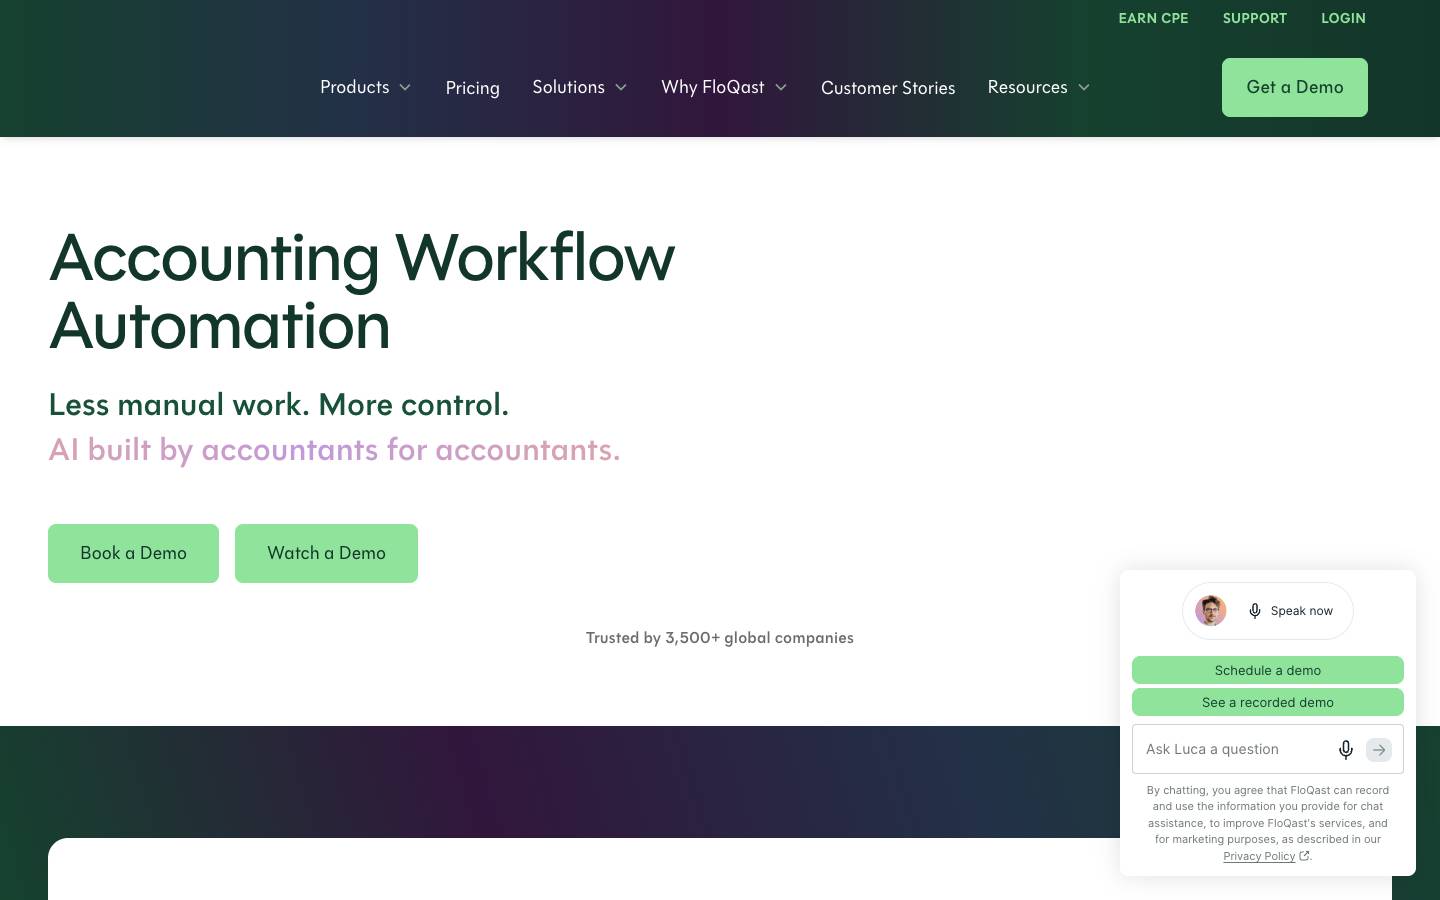The image size is (1440, 900).
Task: Open the Privacy Policy link
Action: point(1258,856)
